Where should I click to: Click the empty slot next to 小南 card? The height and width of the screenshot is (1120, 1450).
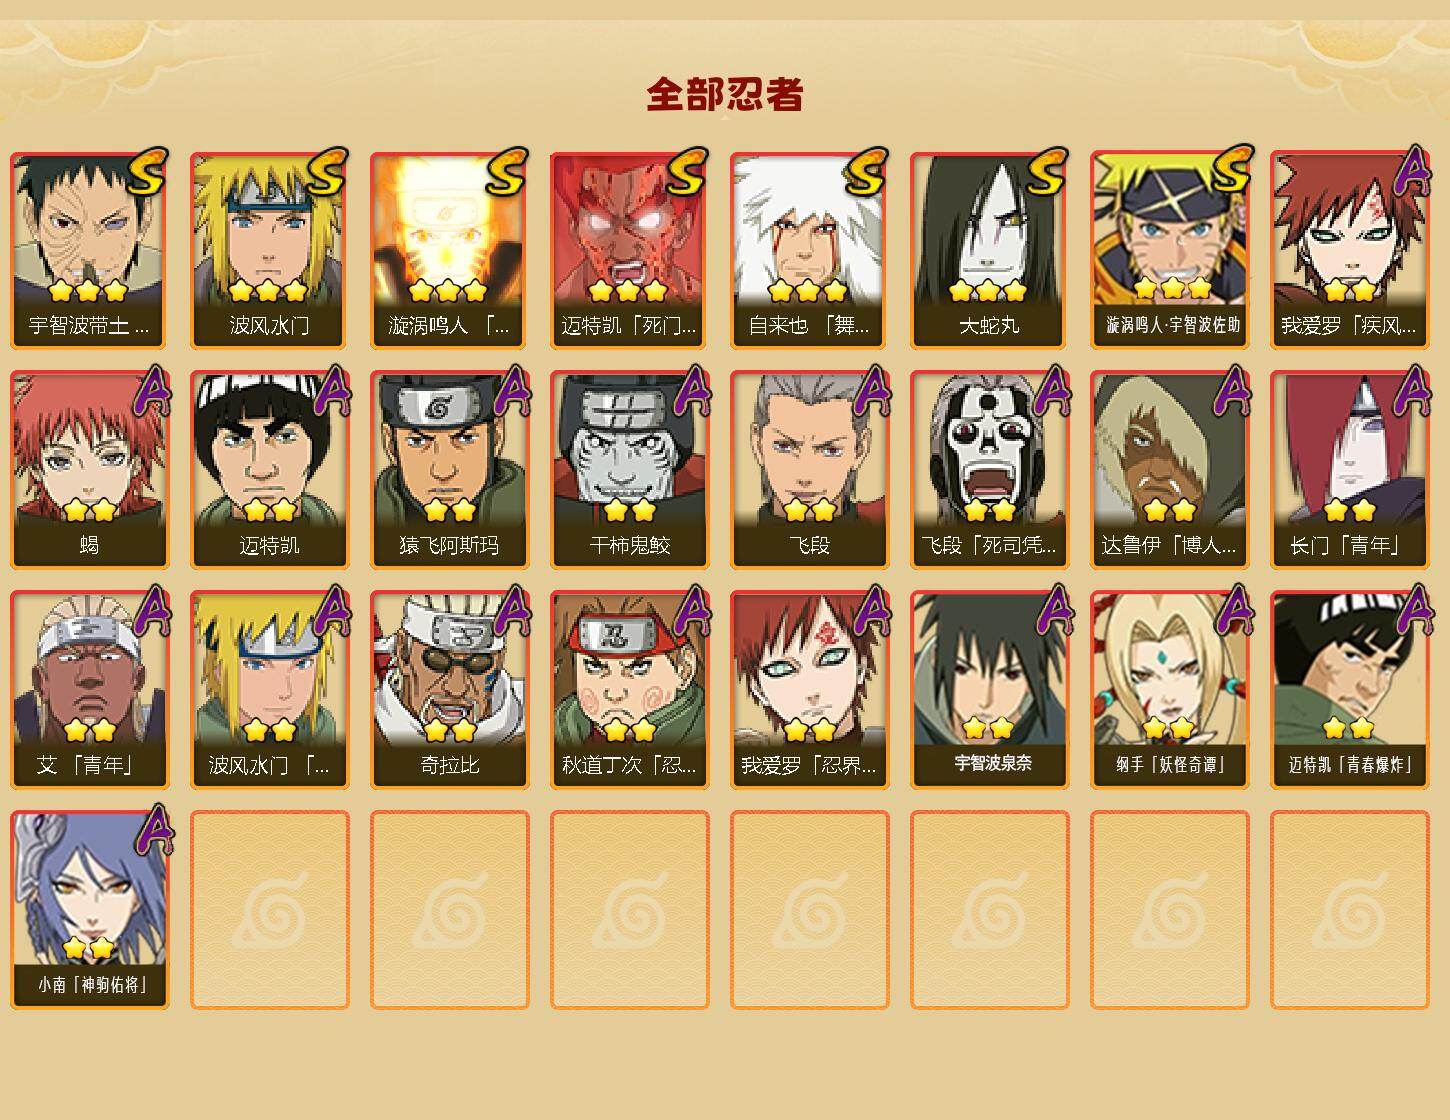pos(269,910)
